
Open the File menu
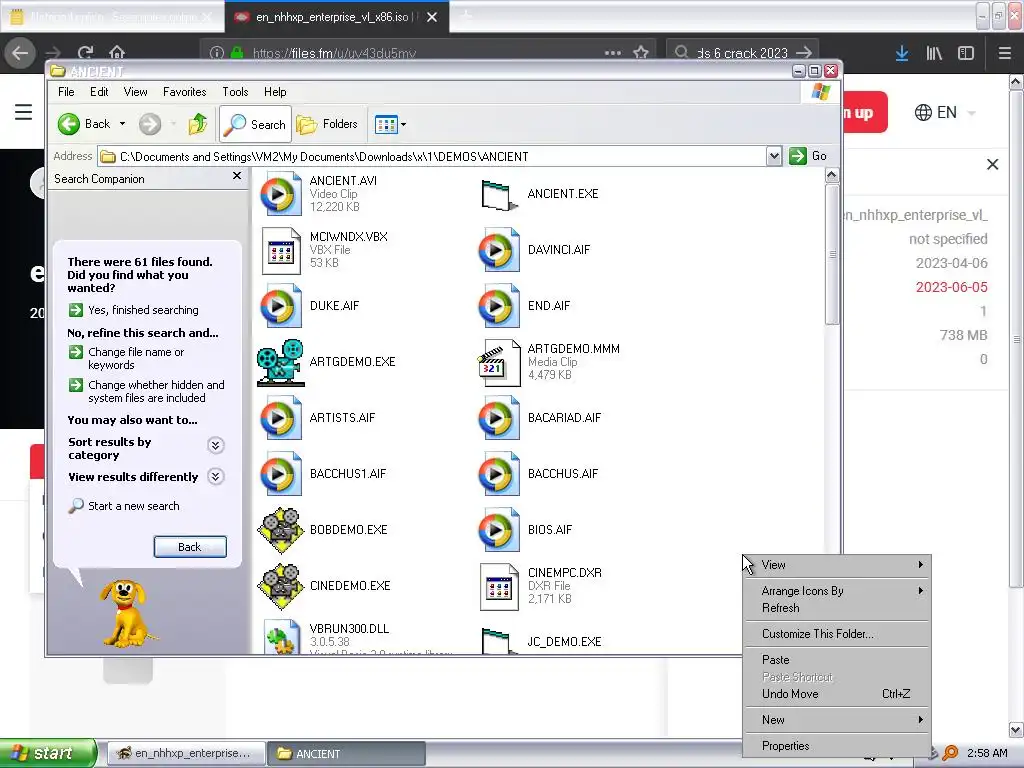66,92
